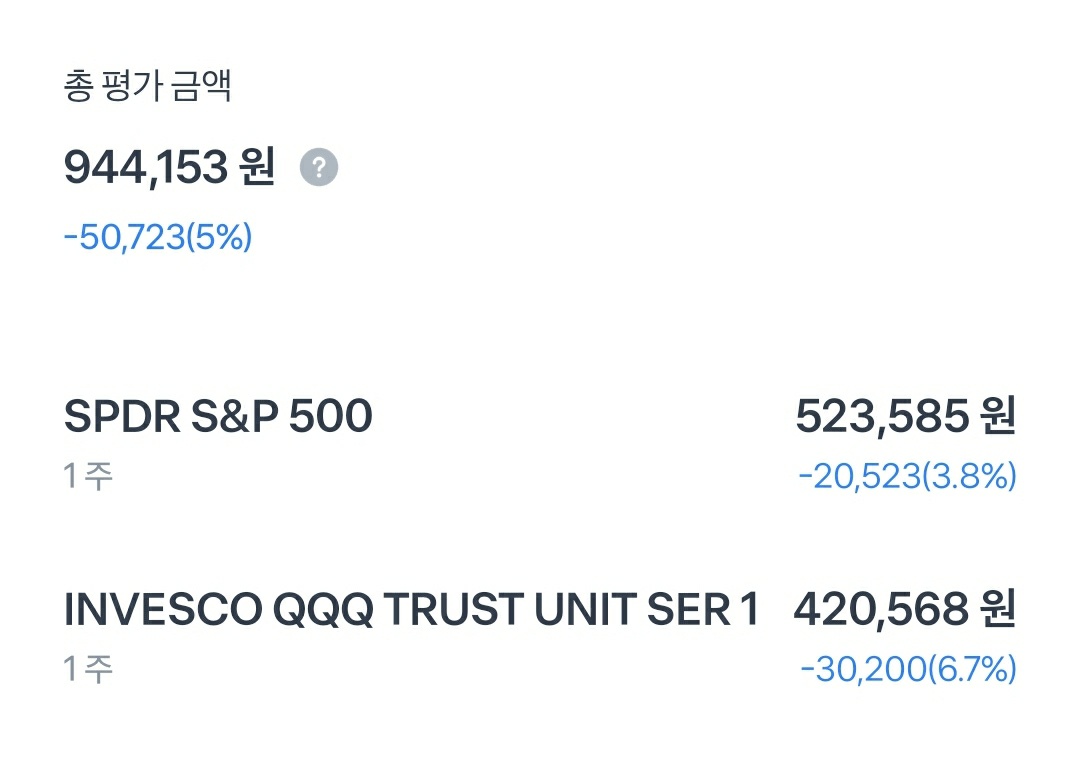The width and height of the screenshot is (1080, 759).
Task: Open the SPDR S&P 500 holding
Action: tap(218, 416)
